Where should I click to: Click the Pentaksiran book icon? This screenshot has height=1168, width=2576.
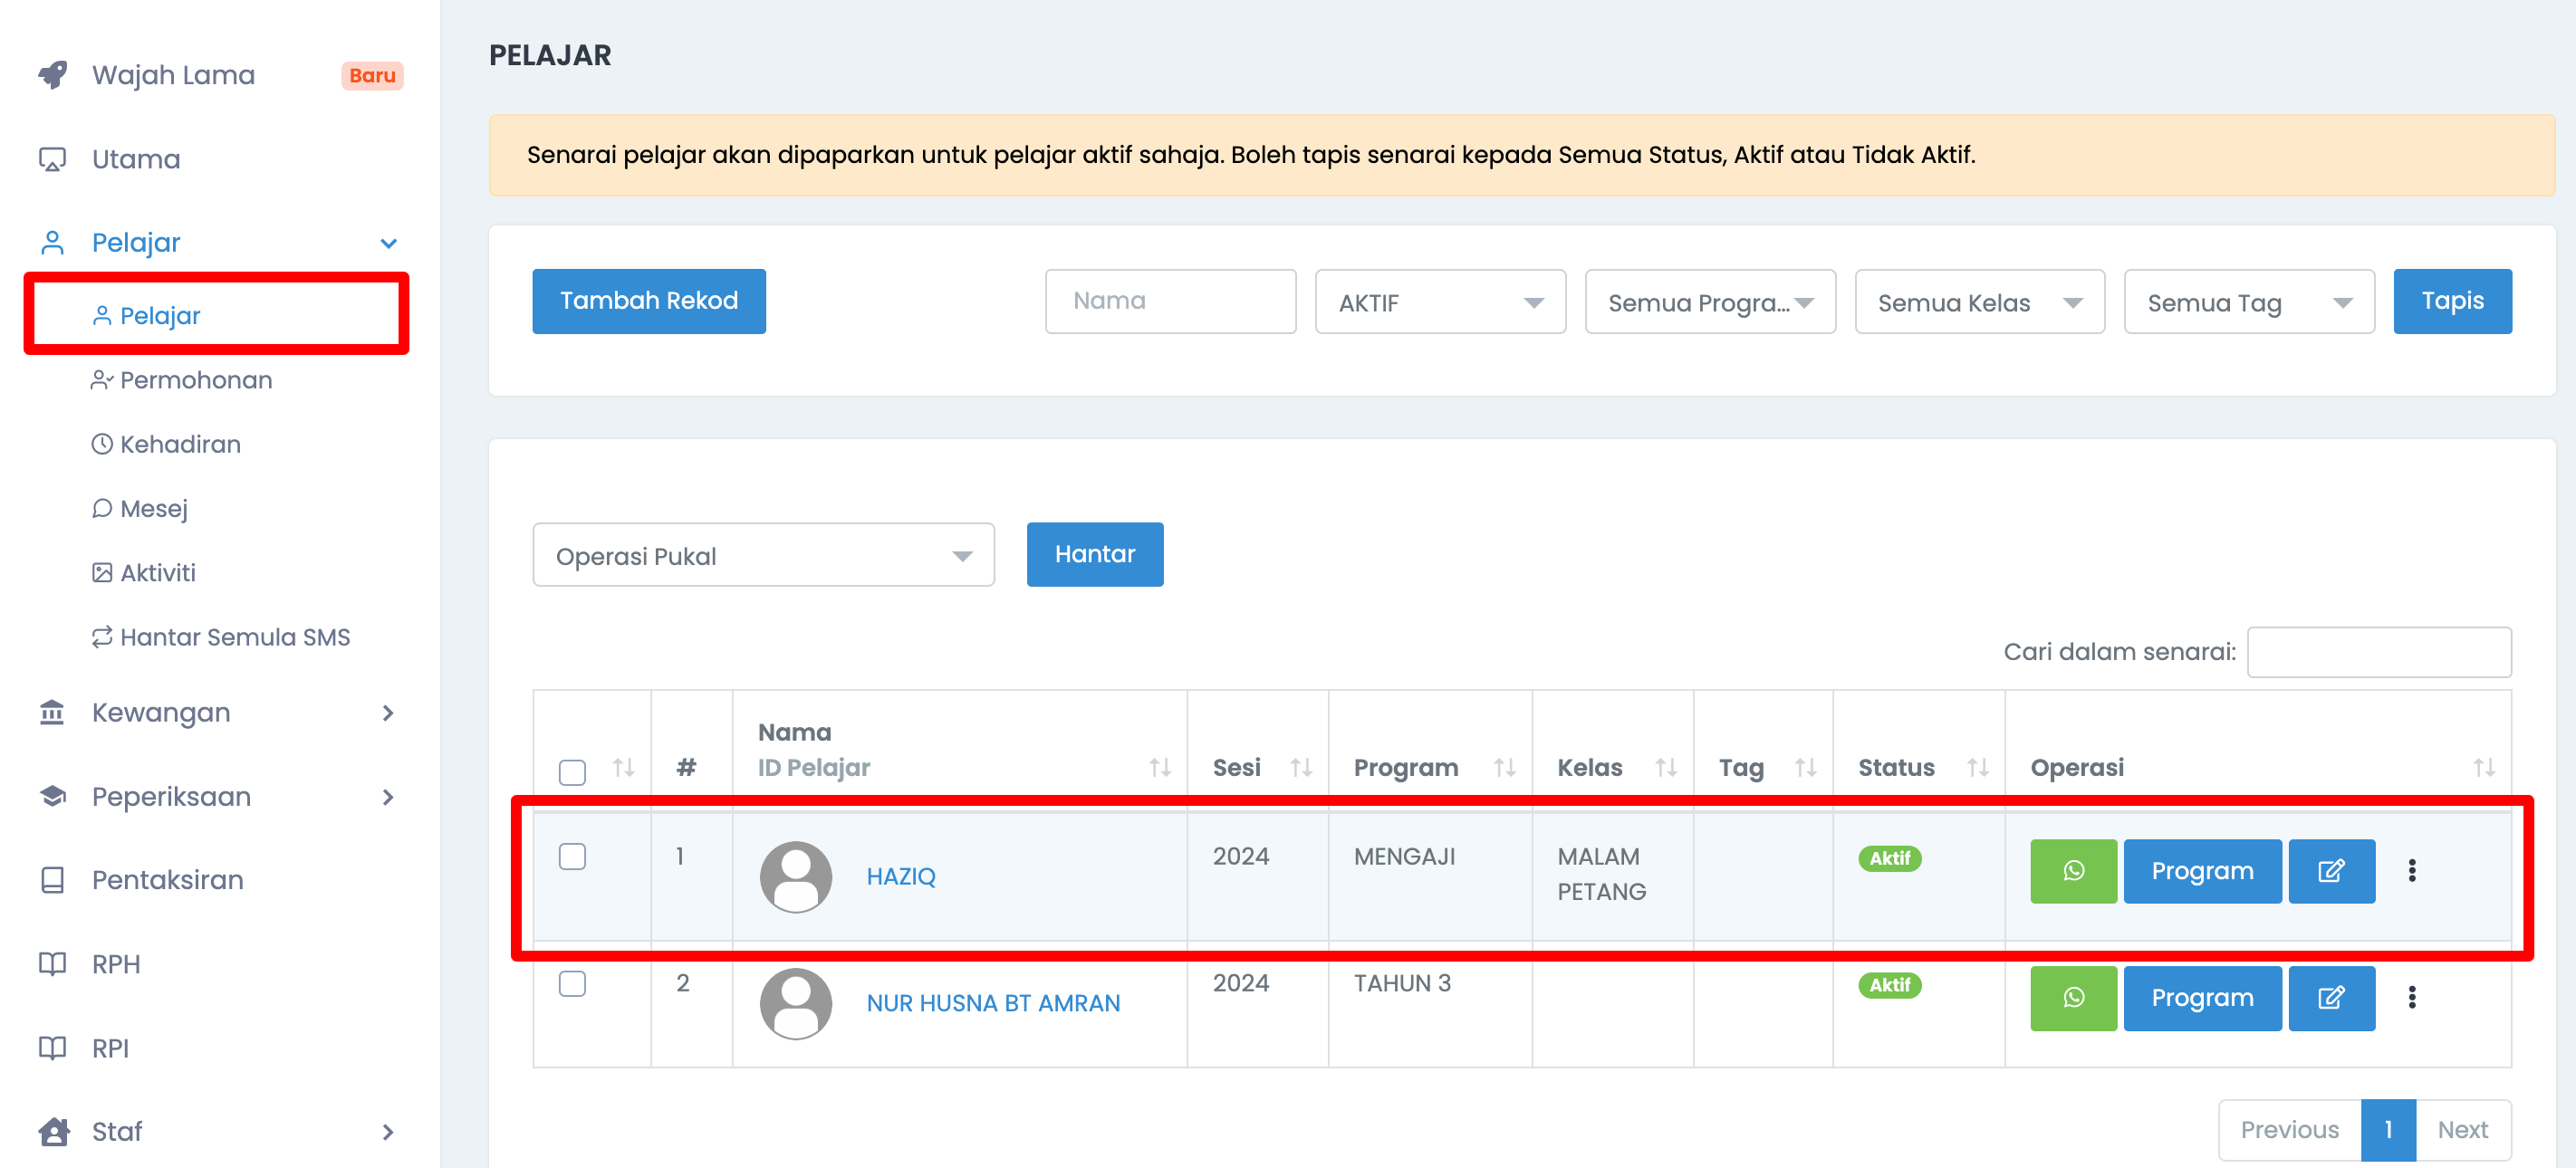pos(52,880)
